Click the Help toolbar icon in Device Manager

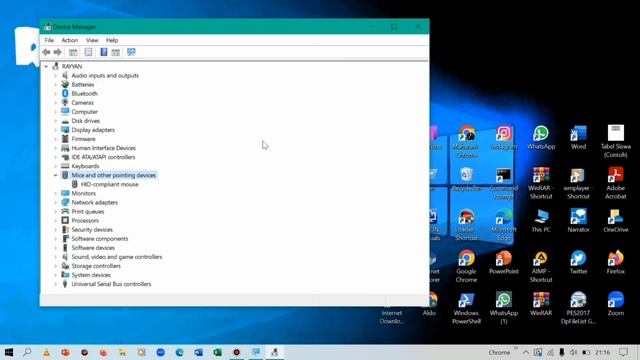pyautogui.click(x=104, y=52)
